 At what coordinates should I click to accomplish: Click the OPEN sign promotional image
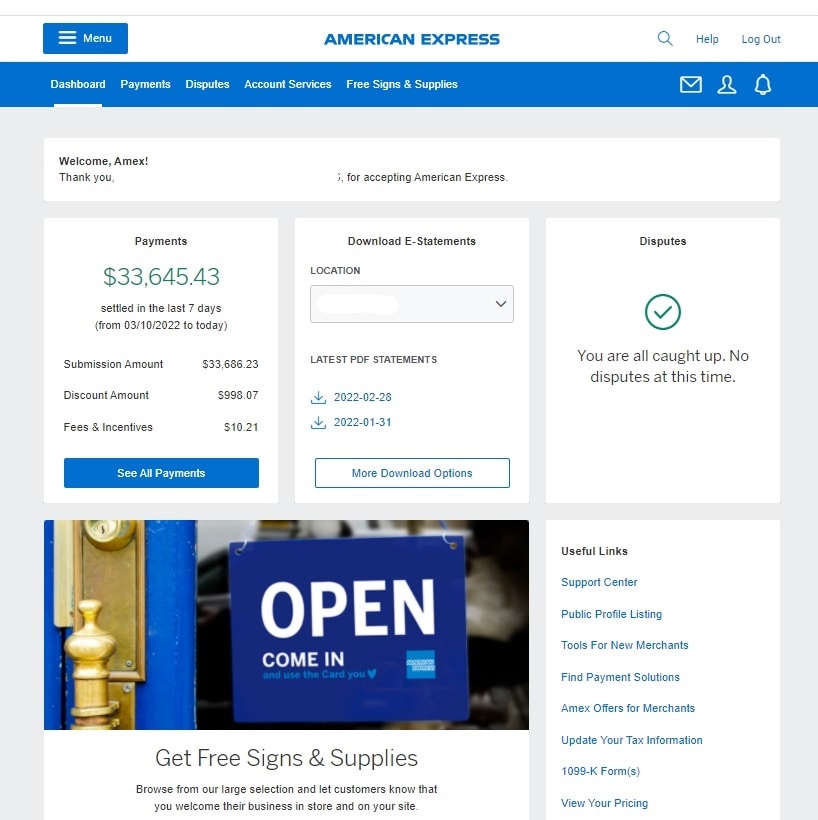(286, 624)
